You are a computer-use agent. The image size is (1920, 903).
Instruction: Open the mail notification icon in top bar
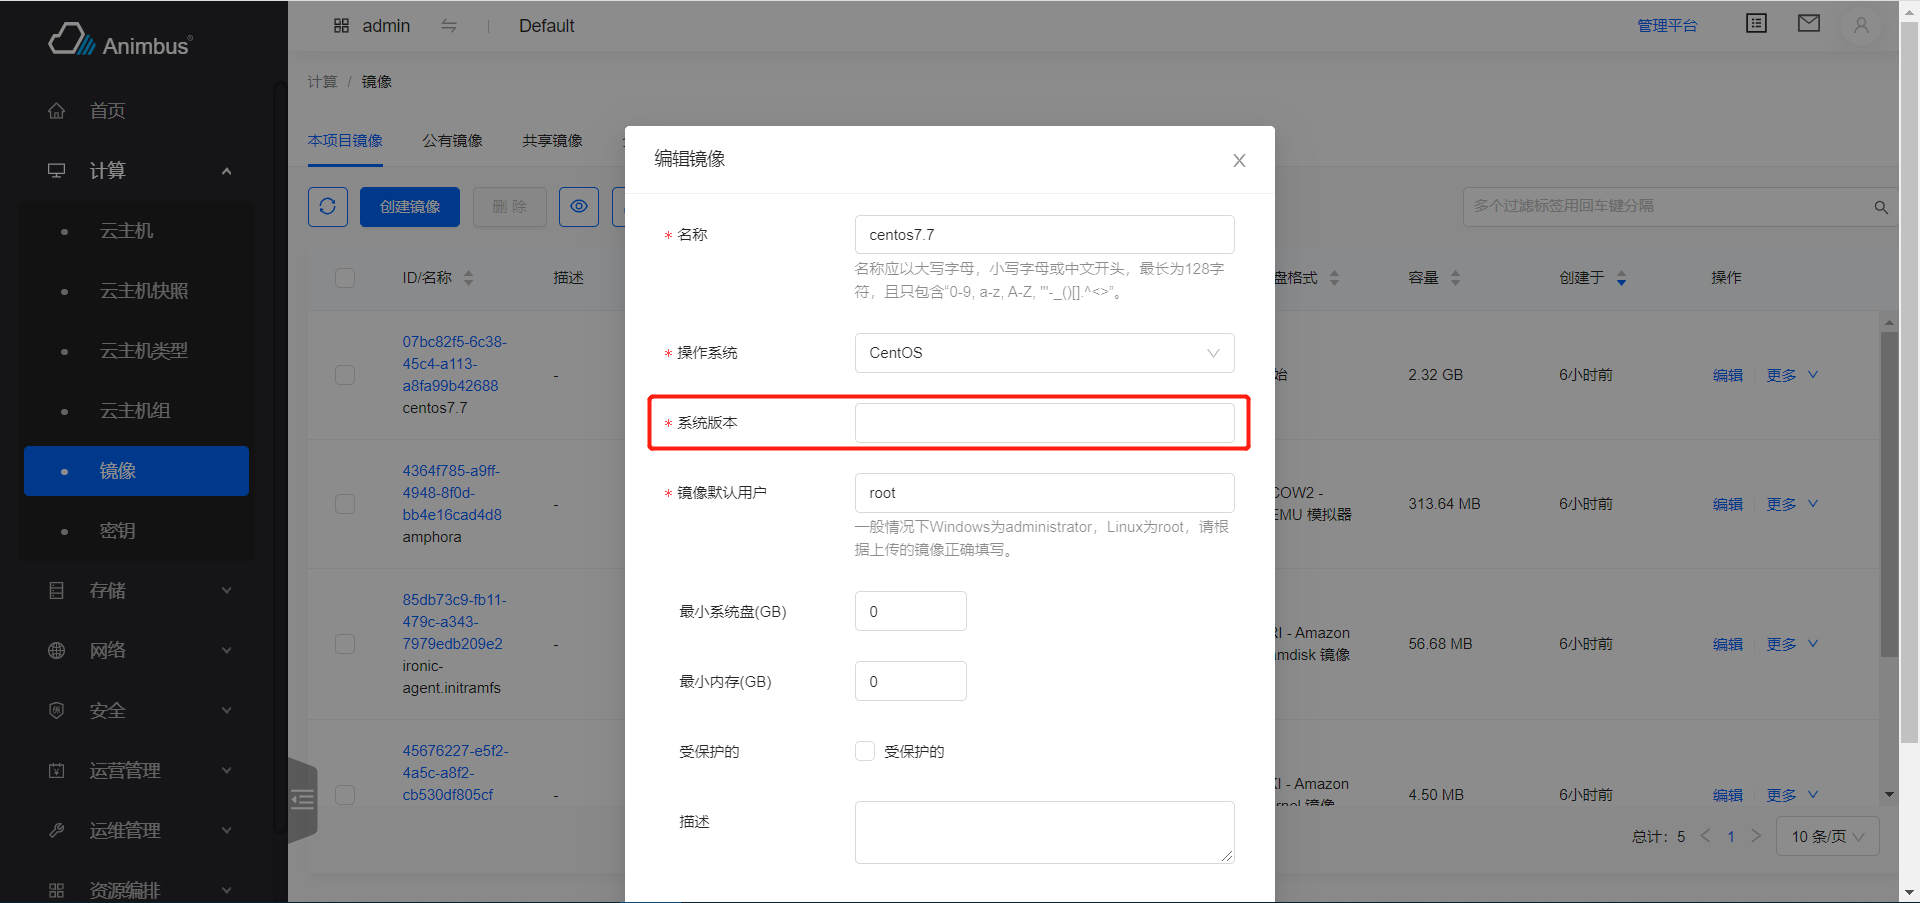tap(1808, 22)
